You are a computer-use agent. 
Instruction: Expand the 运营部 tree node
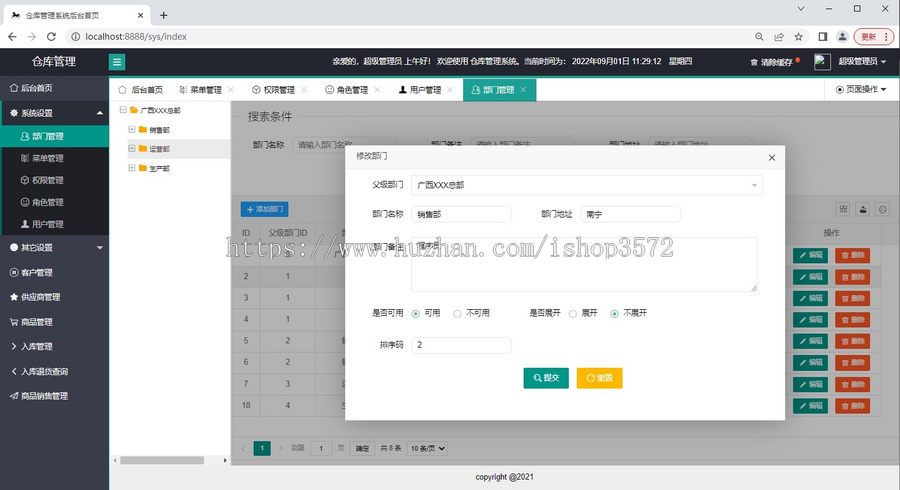pyautogui.click(x=132, y=149)
